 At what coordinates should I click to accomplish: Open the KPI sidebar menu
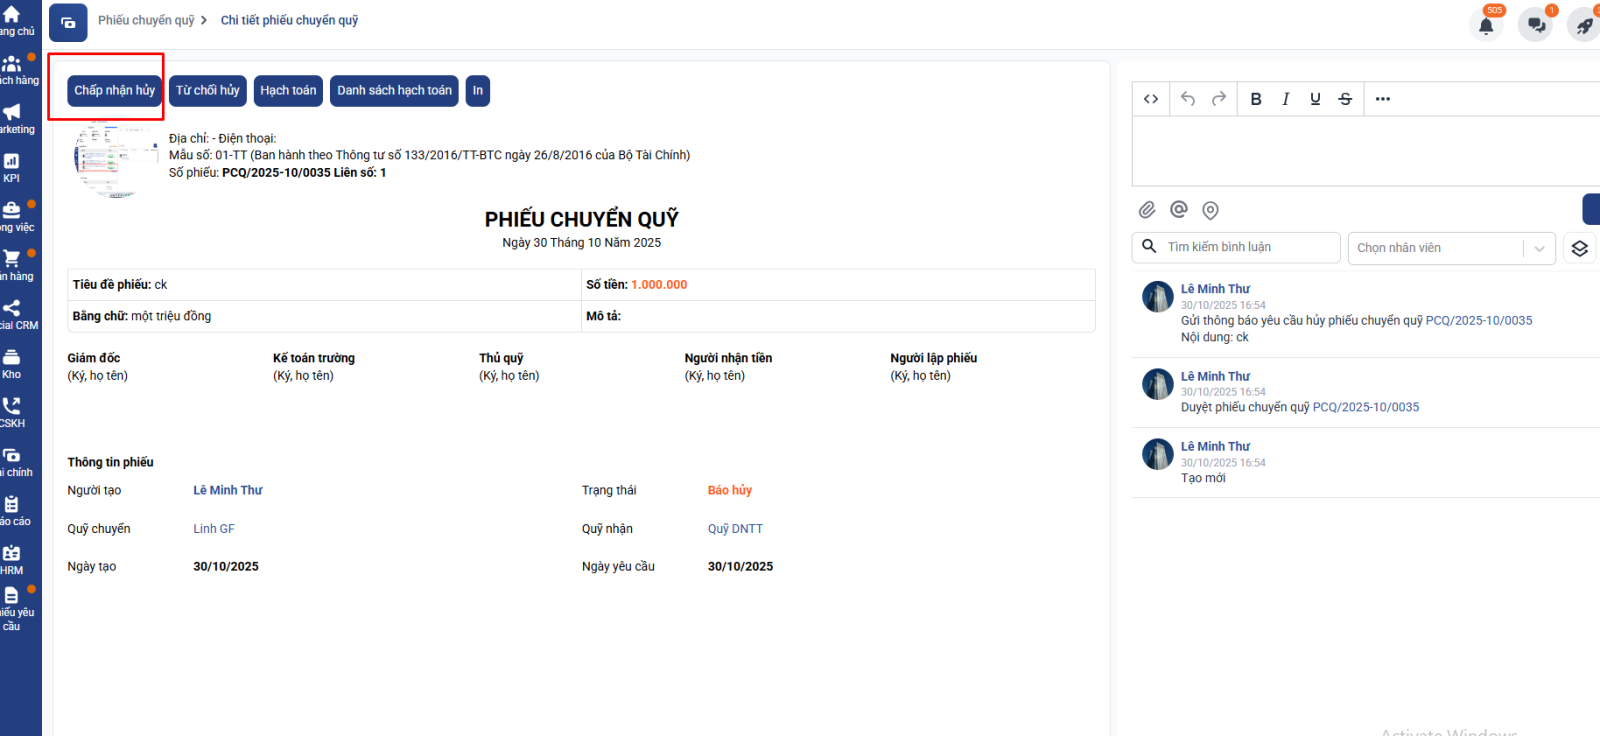coord(12,167)
